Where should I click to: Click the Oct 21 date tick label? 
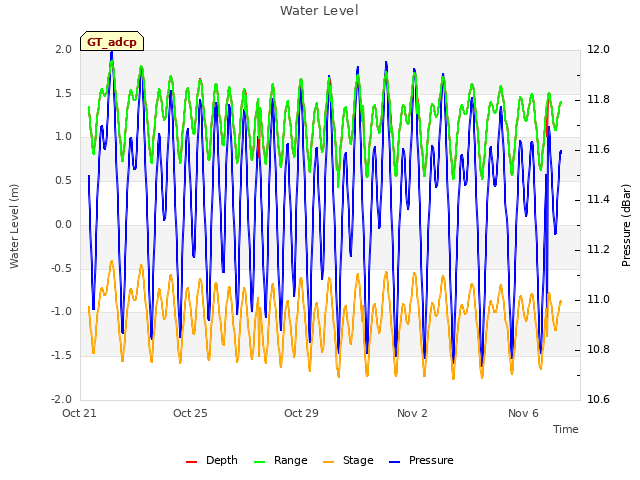coord(79,413)
